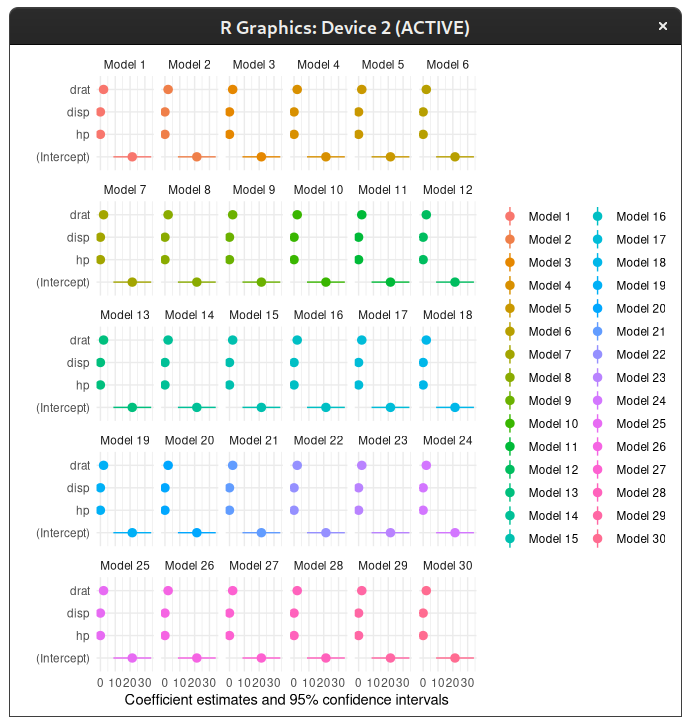Click the Model 20 legend key marker
Viewport: 691px width, 726px height.
click(597, 308)
